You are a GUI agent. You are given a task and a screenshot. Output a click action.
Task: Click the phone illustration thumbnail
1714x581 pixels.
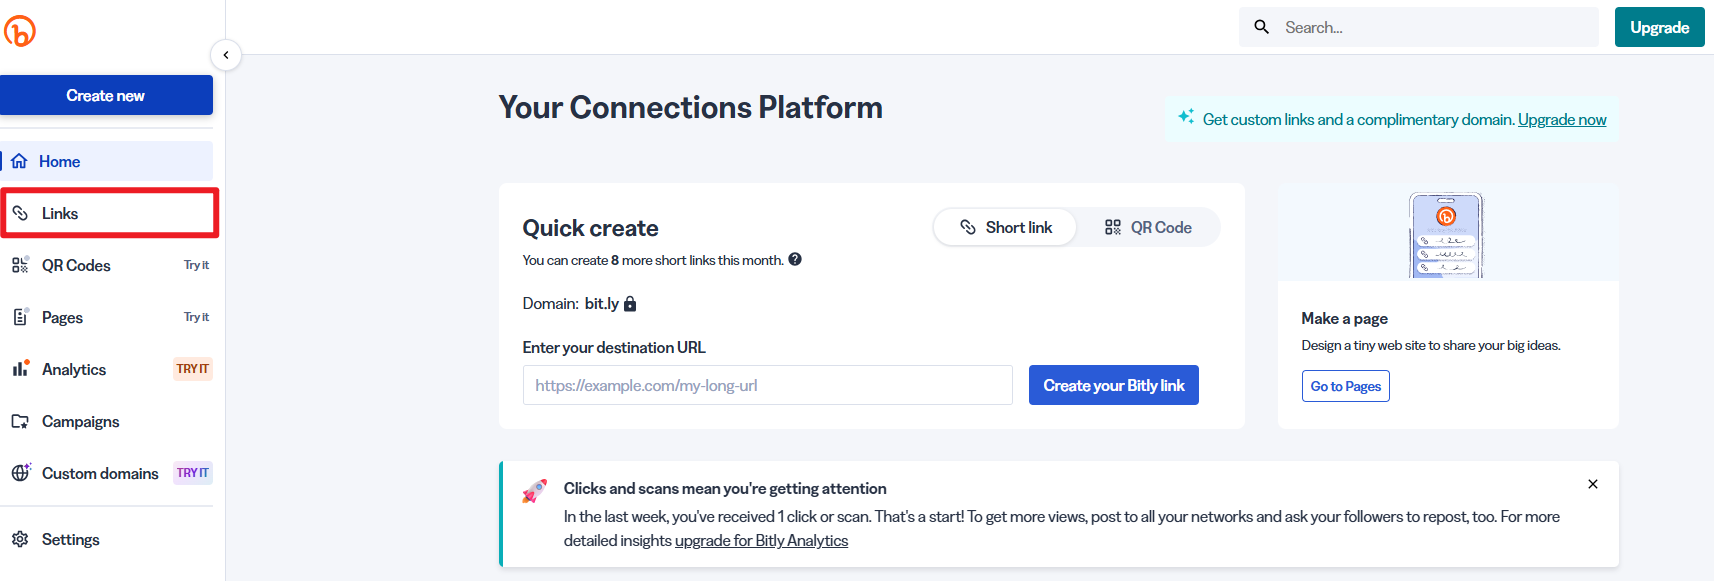pos(1446,236)
